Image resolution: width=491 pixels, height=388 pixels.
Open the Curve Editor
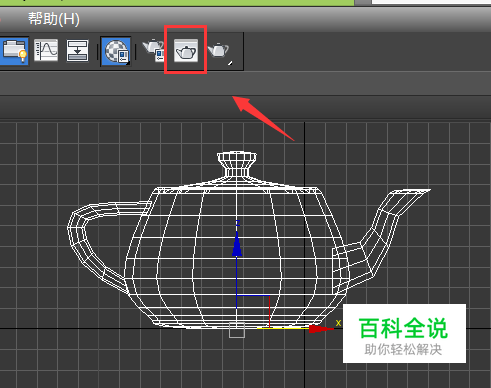click(46, 50)
